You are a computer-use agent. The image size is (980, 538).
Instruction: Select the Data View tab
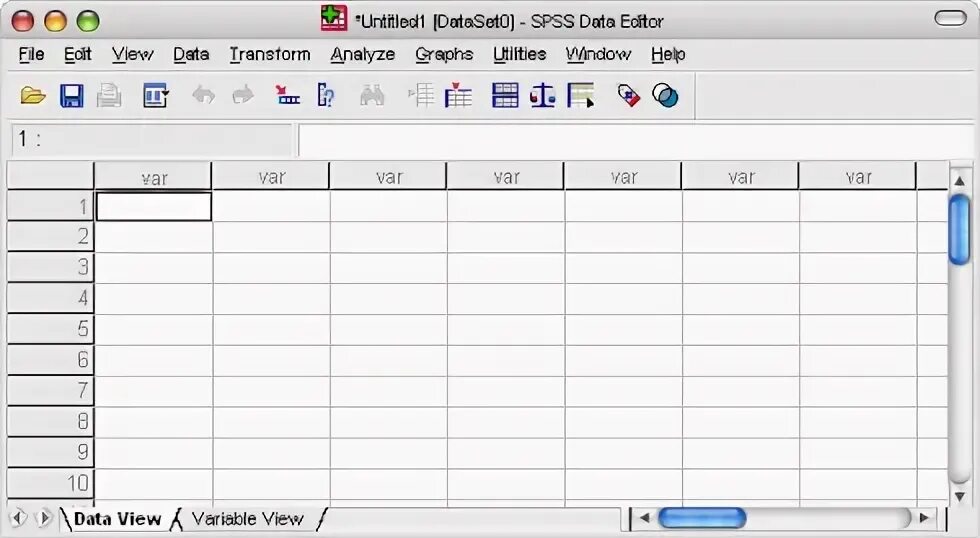117,519
